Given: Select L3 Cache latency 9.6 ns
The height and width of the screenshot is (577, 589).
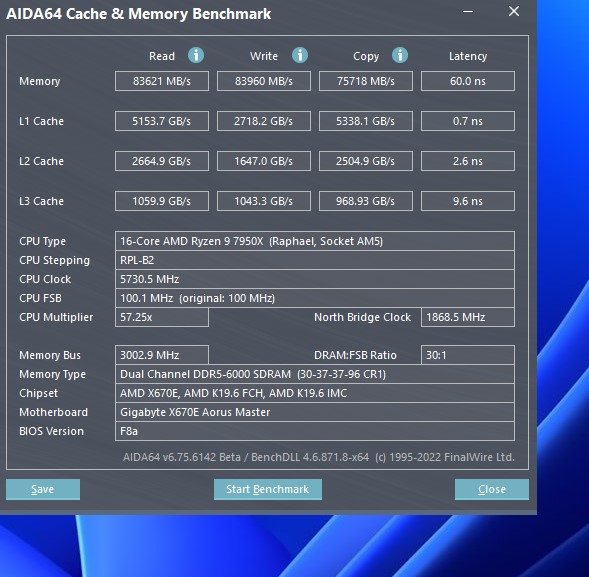Looking at the screenshot, I should [468, 201].
